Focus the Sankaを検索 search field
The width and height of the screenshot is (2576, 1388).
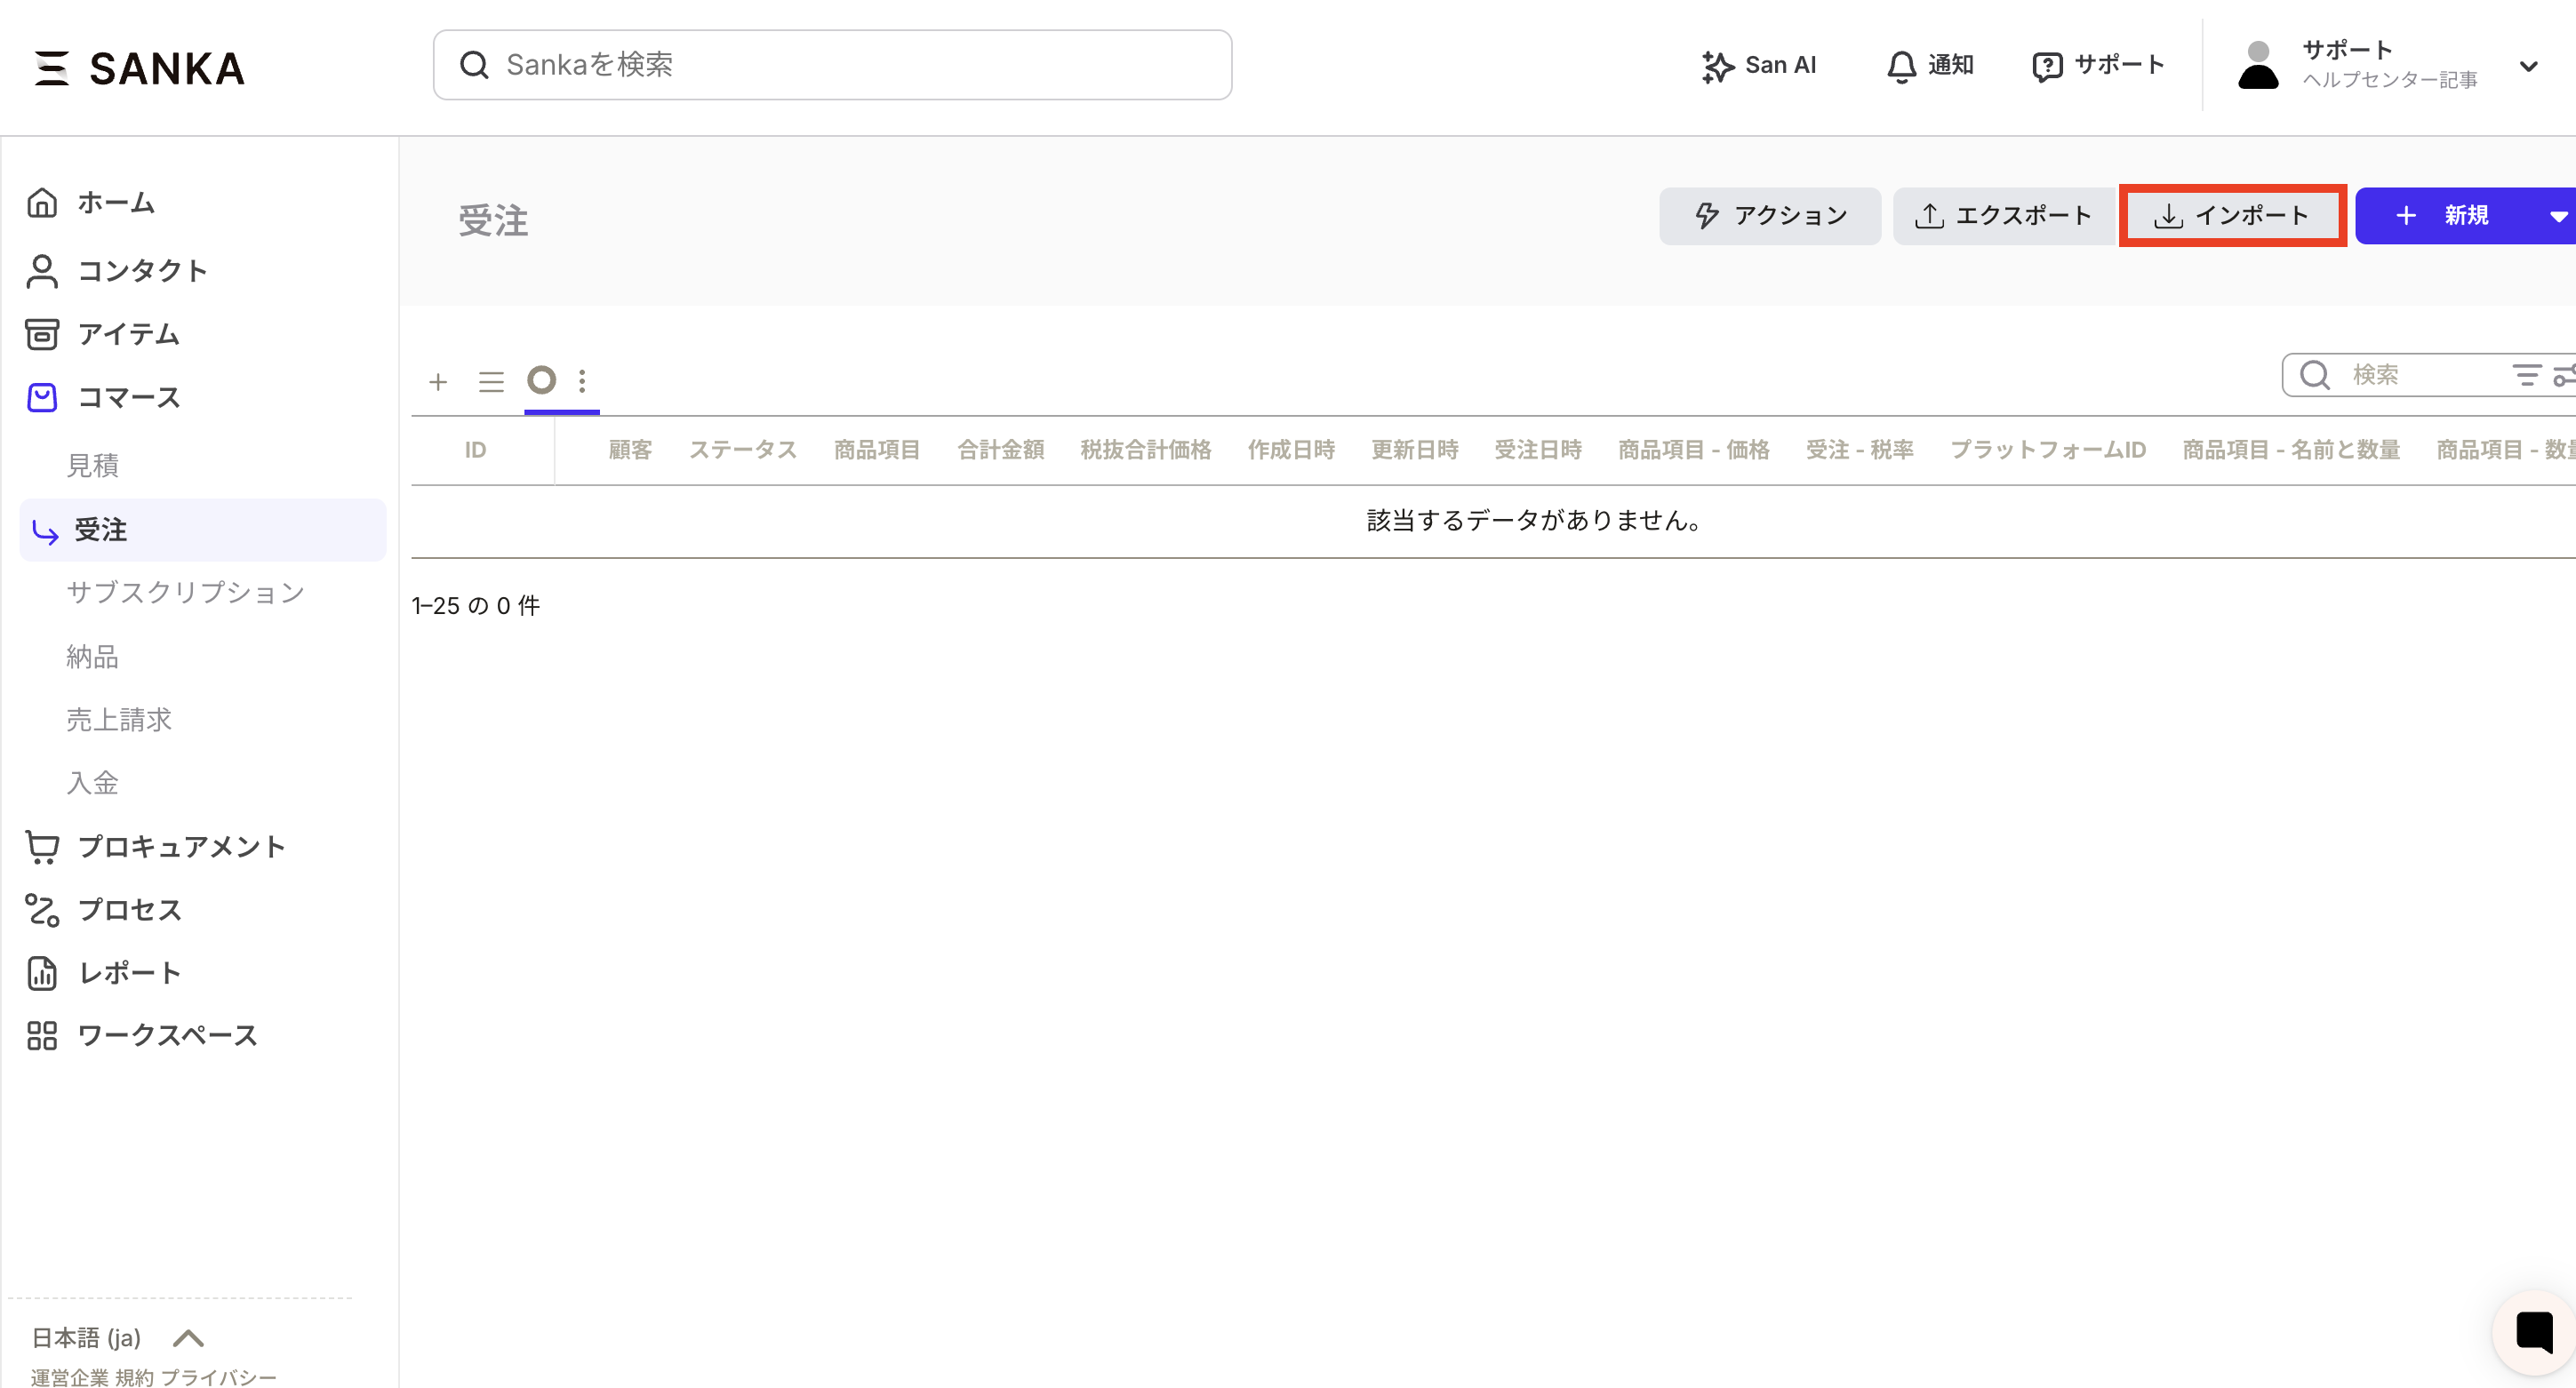point(832,65)
